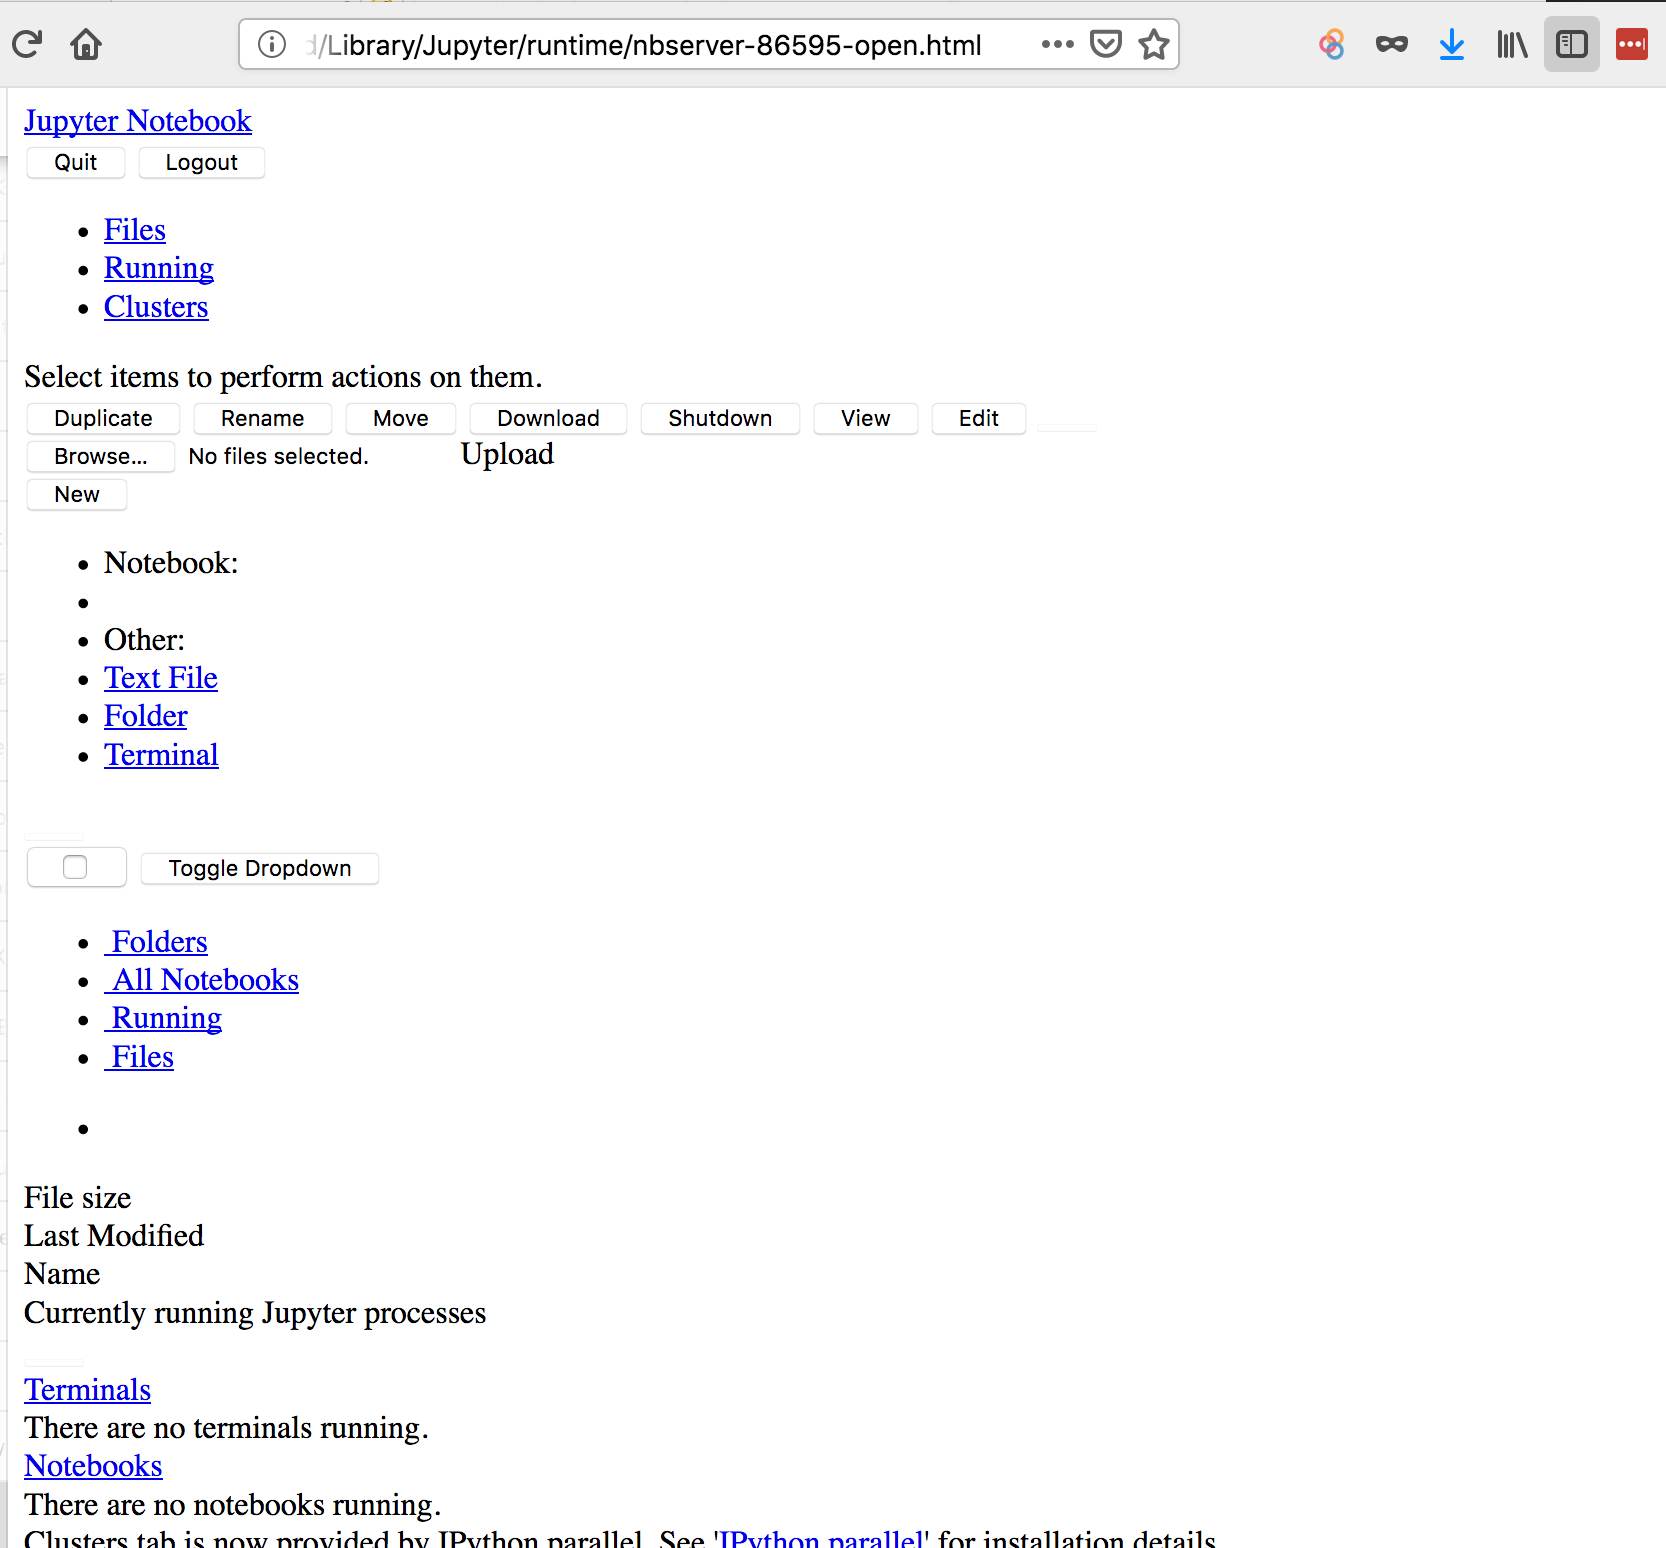Click the Upload label

[507, 454]
